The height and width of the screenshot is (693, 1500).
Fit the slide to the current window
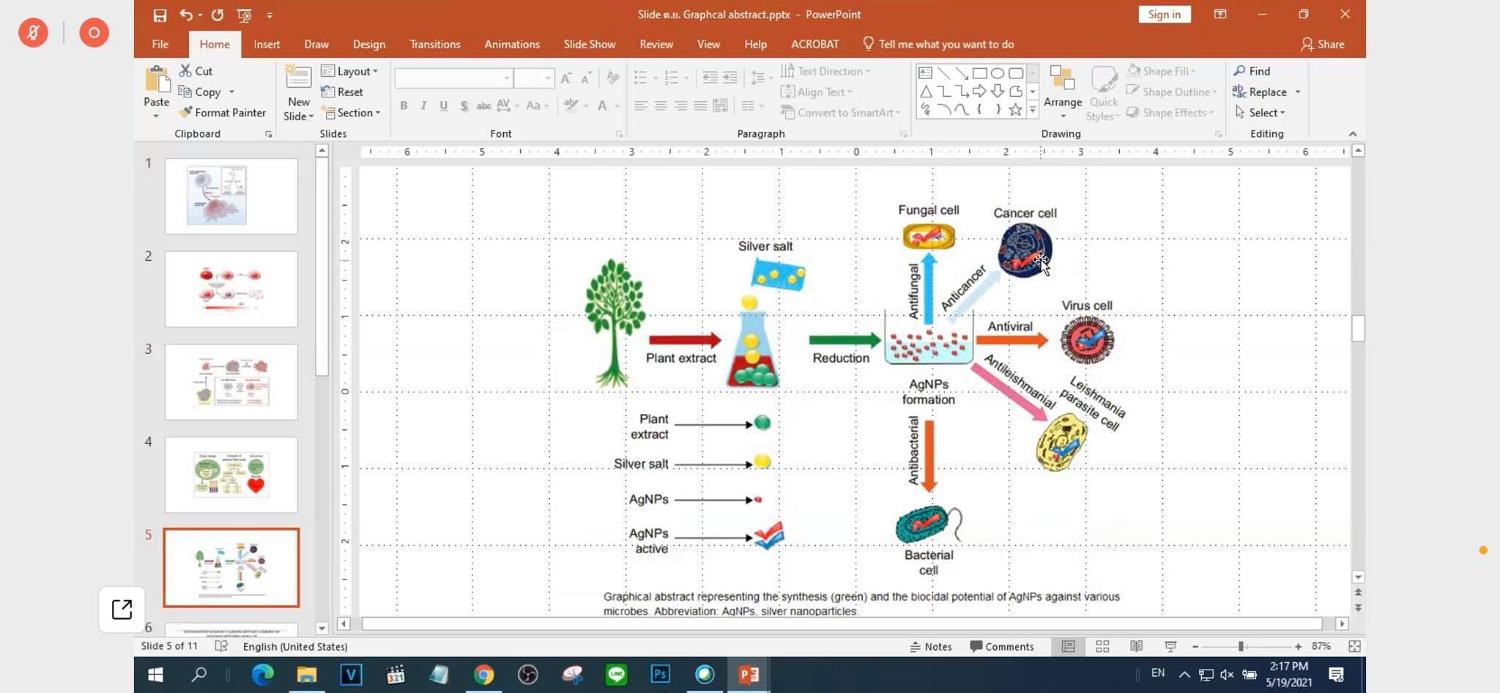tap(1354, 647)
